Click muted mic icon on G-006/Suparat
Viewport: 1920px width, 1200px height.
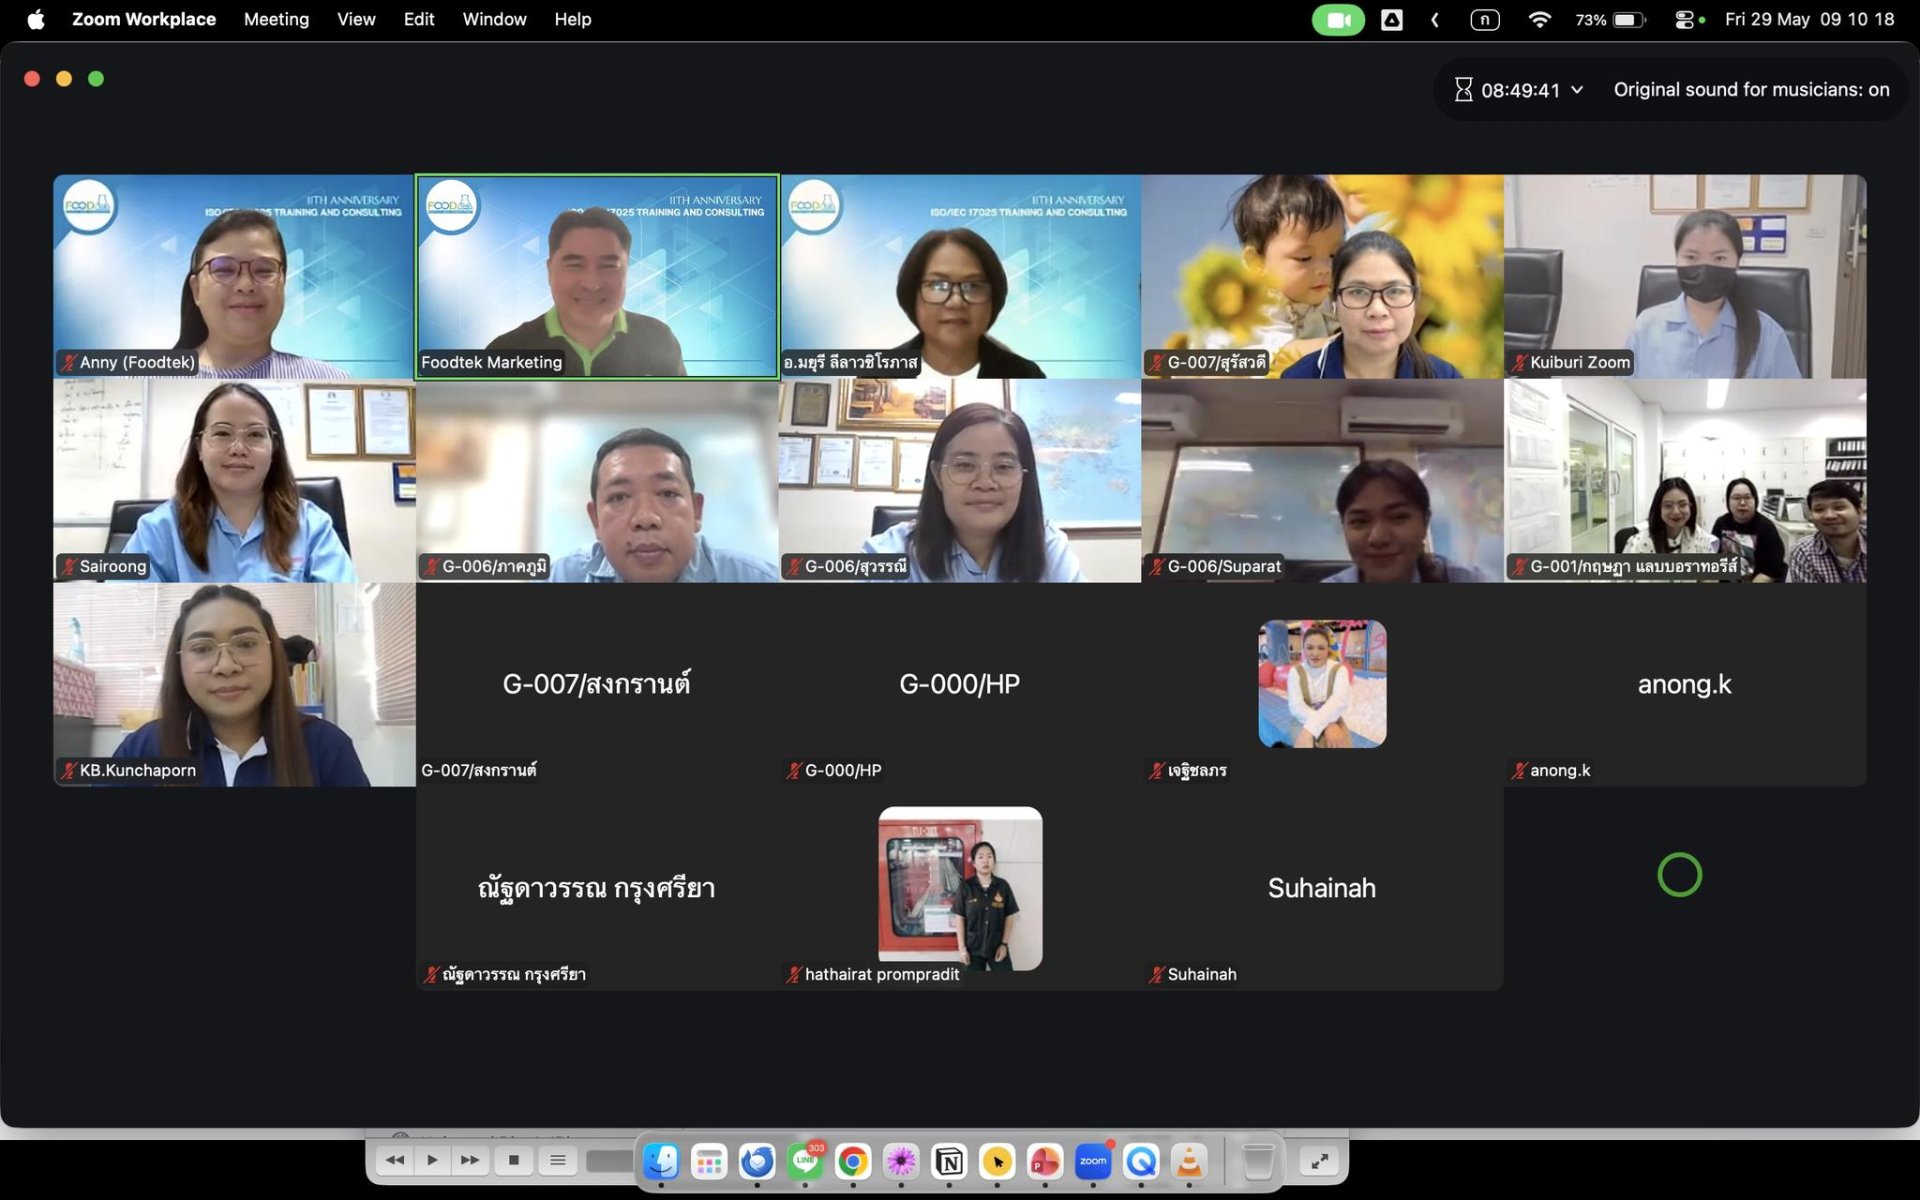pyautogui.click(x=1157, y=567)
